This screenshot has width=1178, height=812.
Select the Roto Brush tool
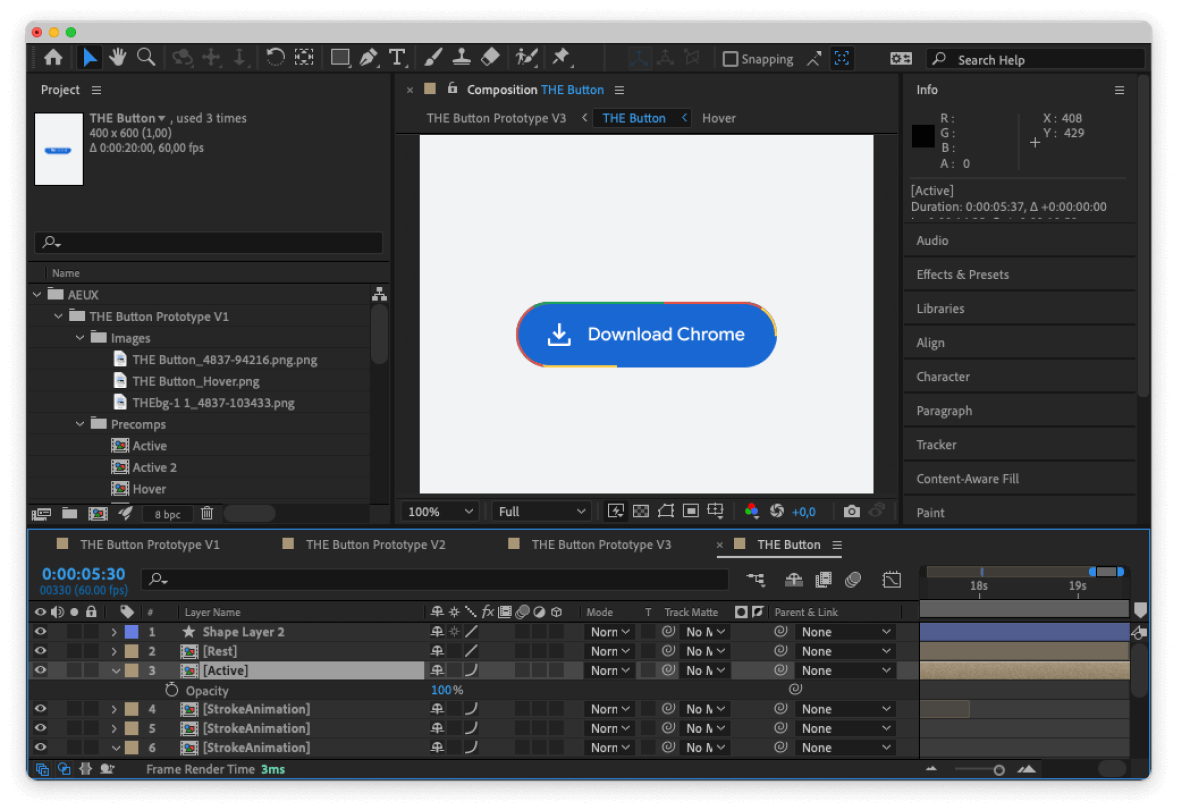[526, 58]
